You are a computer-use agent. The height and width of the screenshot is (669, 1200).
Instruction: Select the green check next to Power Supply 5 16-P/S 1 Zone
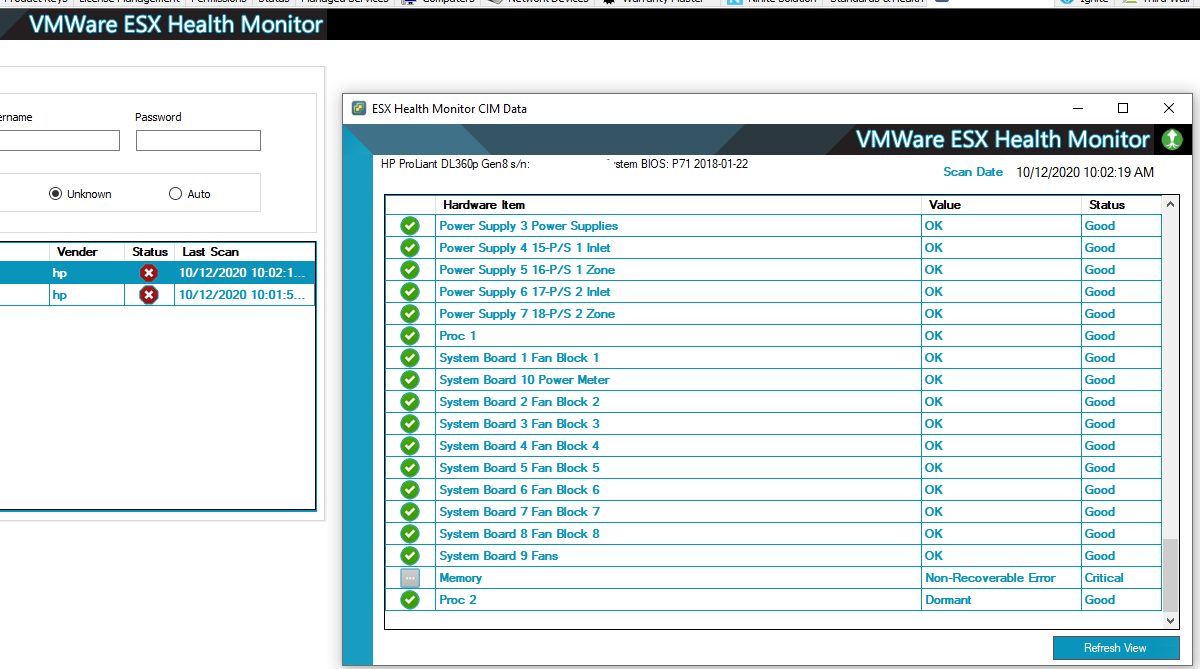coord(410,270)
